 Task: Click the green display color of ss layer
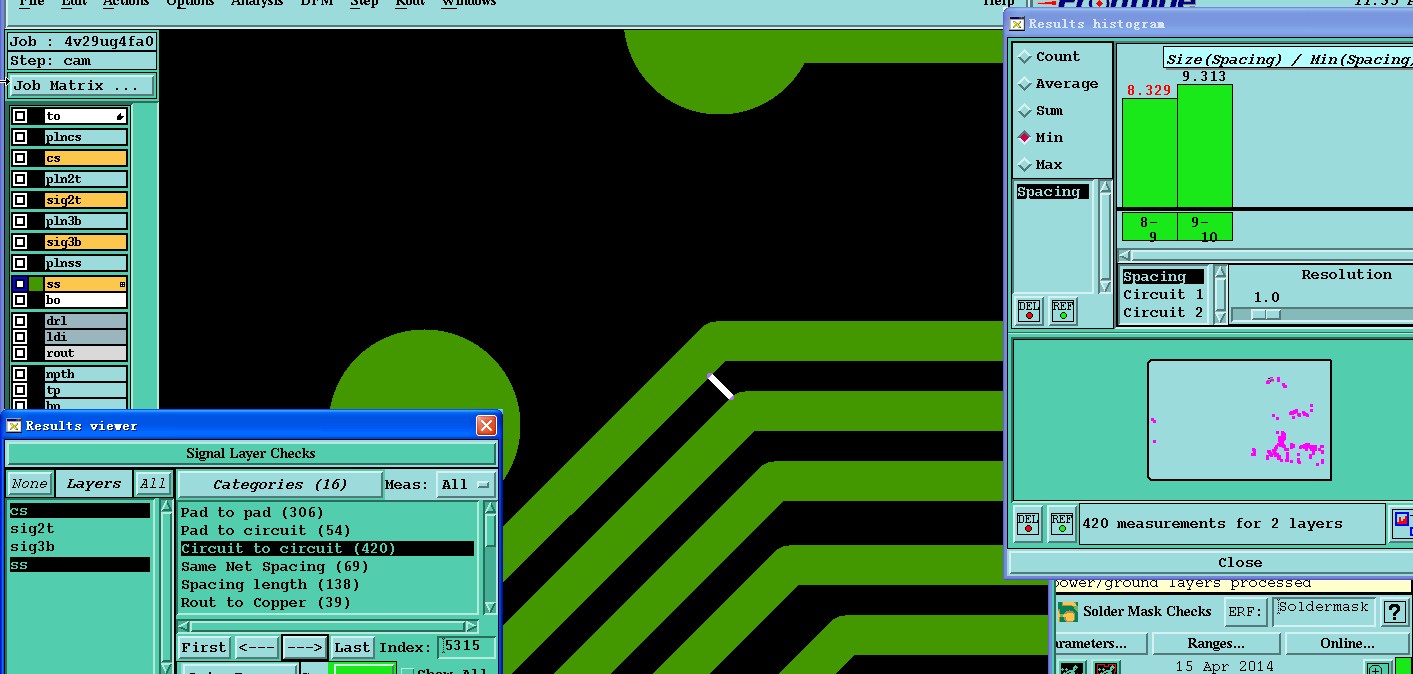click(x=37, y=284)
